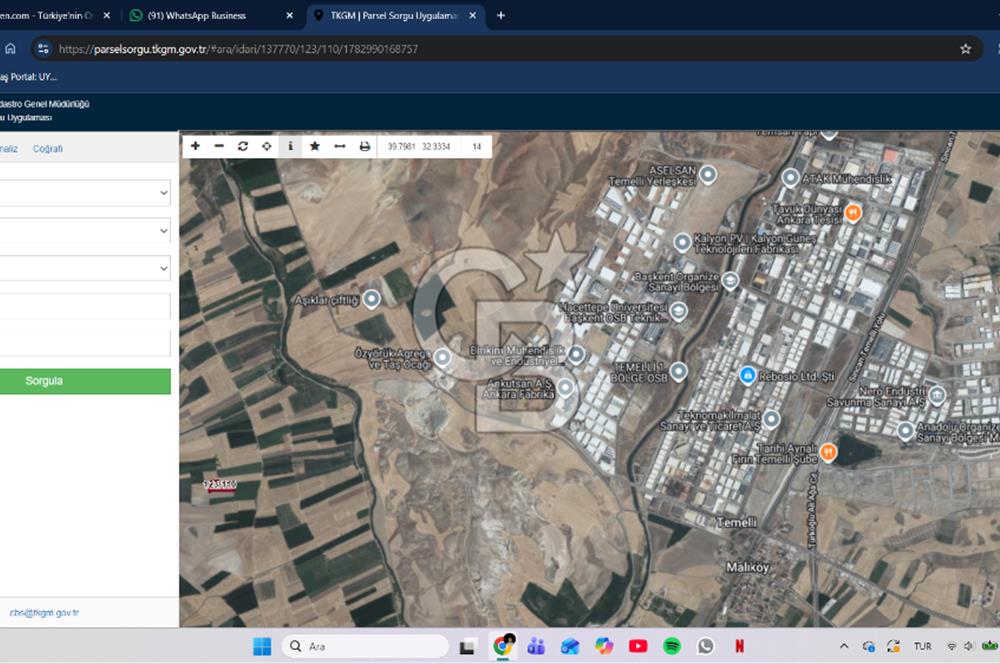Click the cbs@tkgm.gov.tr email link
Image resolution: width=1000 pixels, height=664 pixels.
click(x=44, y=612)
